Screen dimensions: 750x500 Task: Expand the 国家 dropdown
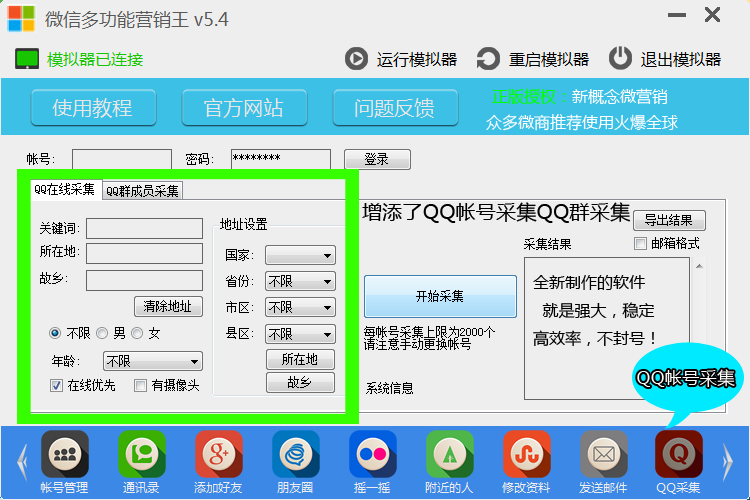[x=300, y=256]
